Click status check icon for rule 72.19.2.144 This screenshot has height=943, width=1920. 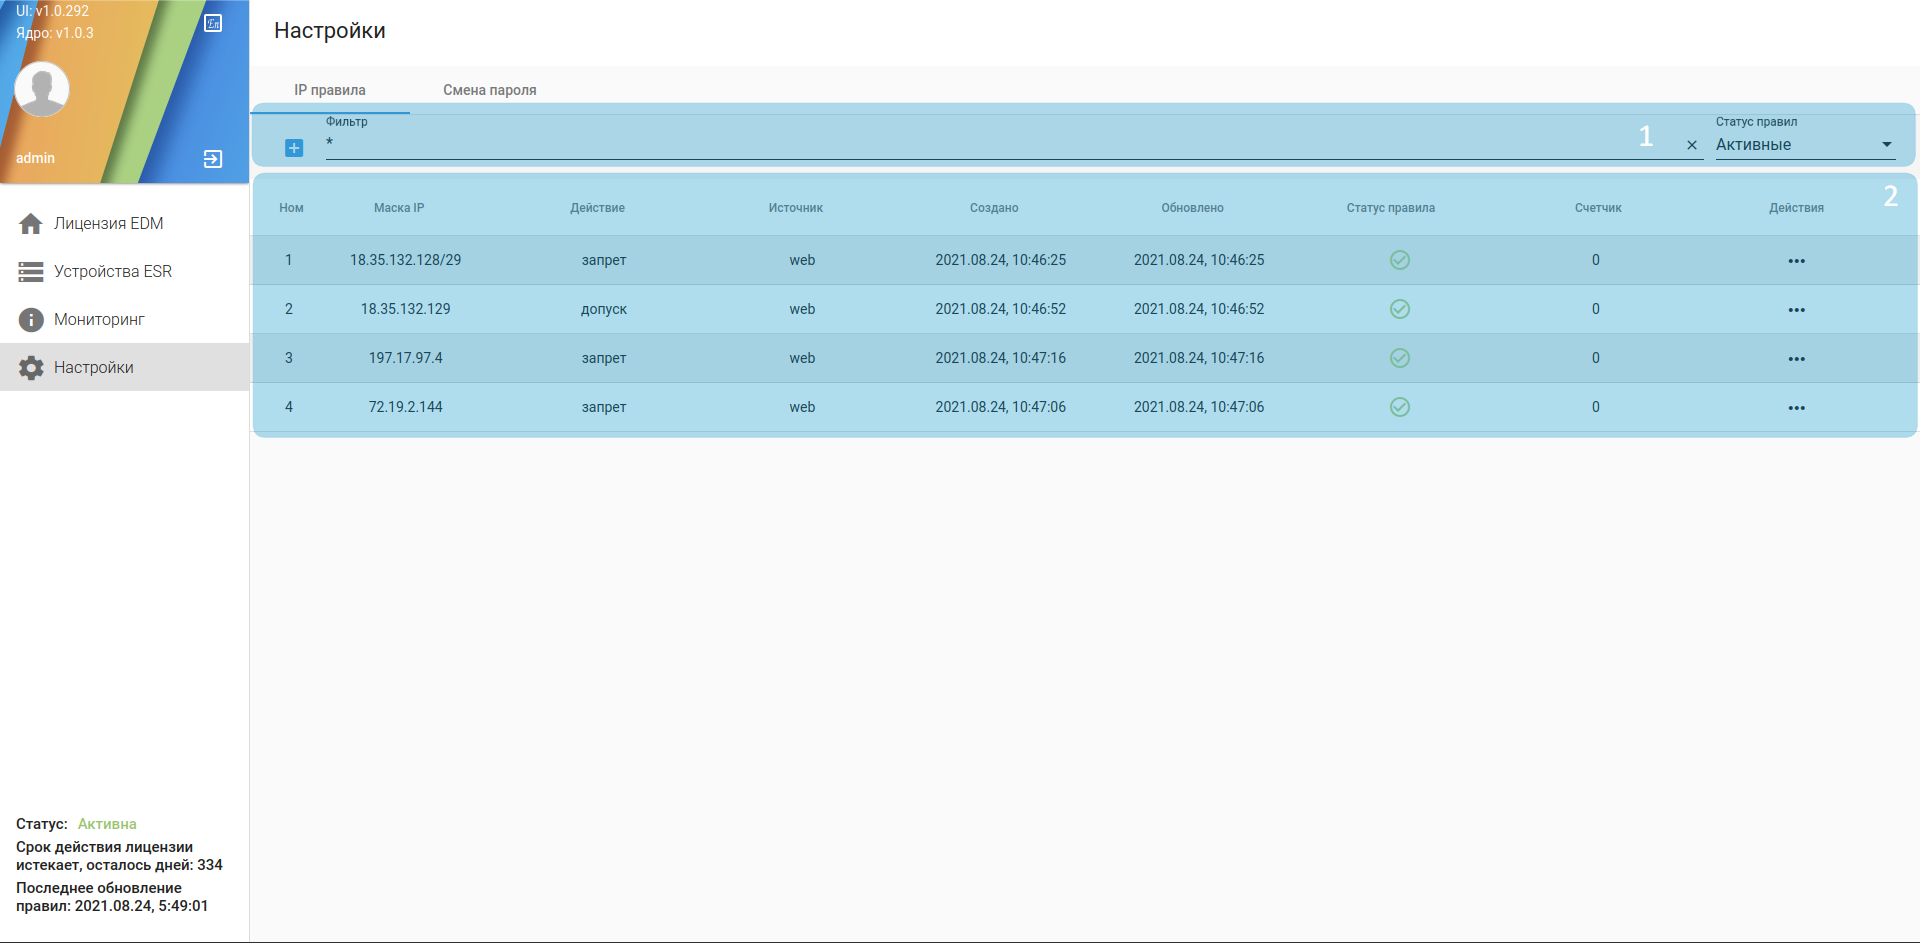1400,407
